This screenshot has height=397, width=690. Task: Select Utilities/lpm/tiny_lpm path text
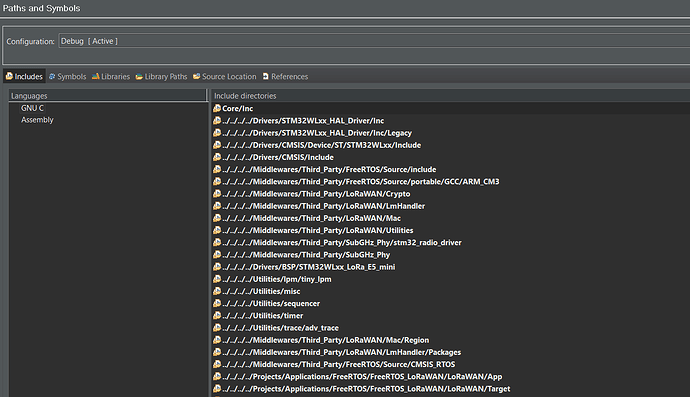[x=277, y=279]
